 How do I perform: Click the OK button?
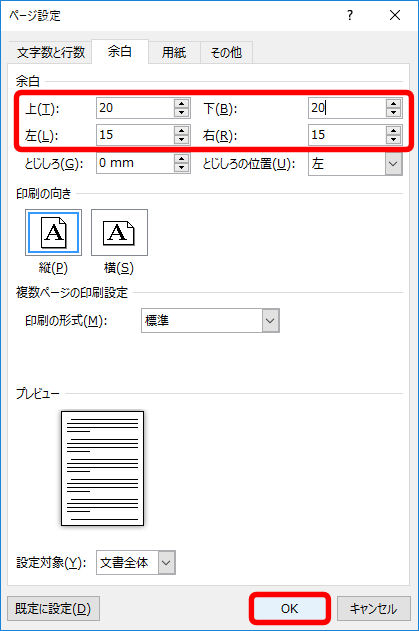[x=289, y=608]
